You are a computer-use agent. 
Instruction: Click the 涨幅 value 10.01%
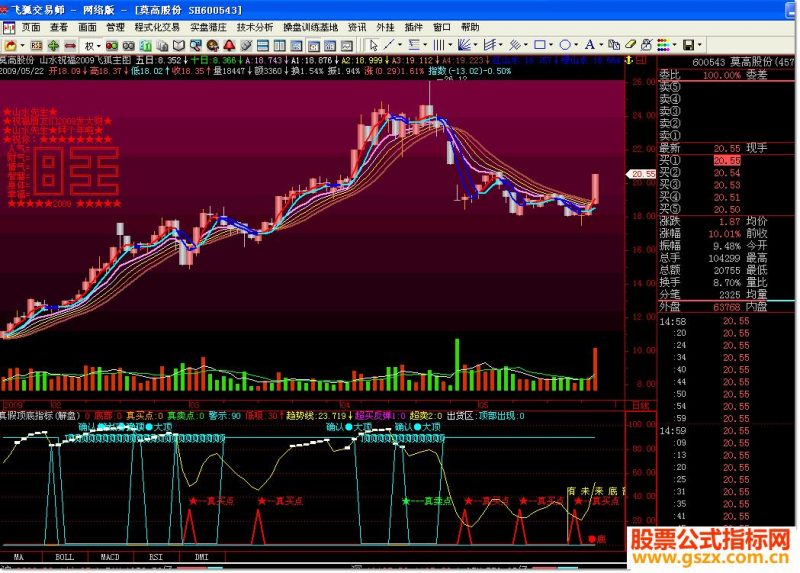tap(724, 234)
